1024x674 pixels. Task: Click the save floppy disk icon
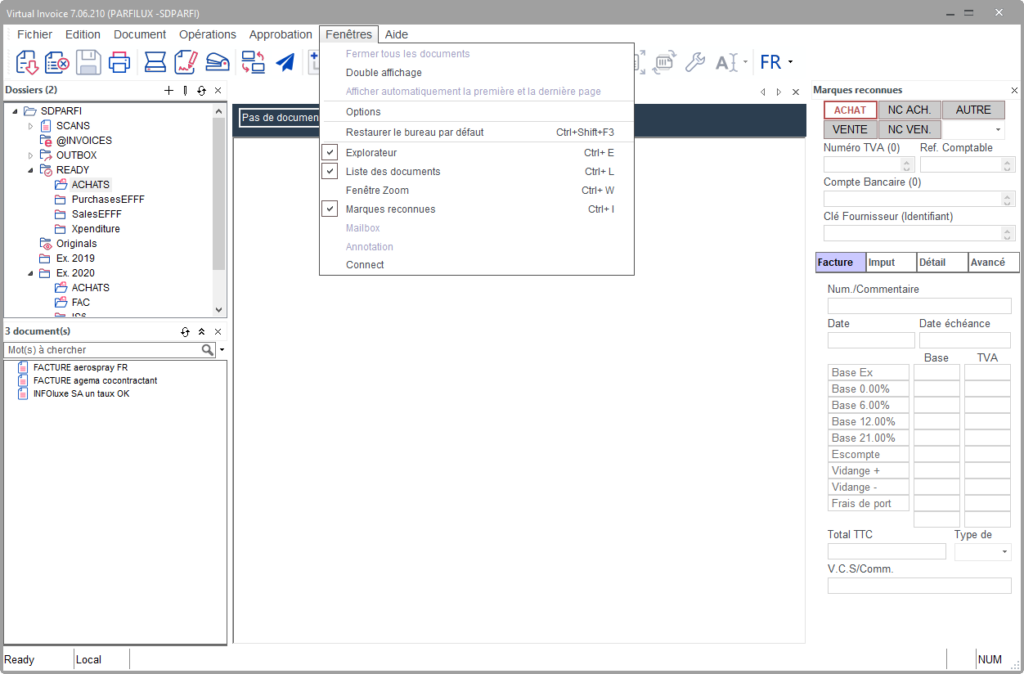tap(88, 63)
